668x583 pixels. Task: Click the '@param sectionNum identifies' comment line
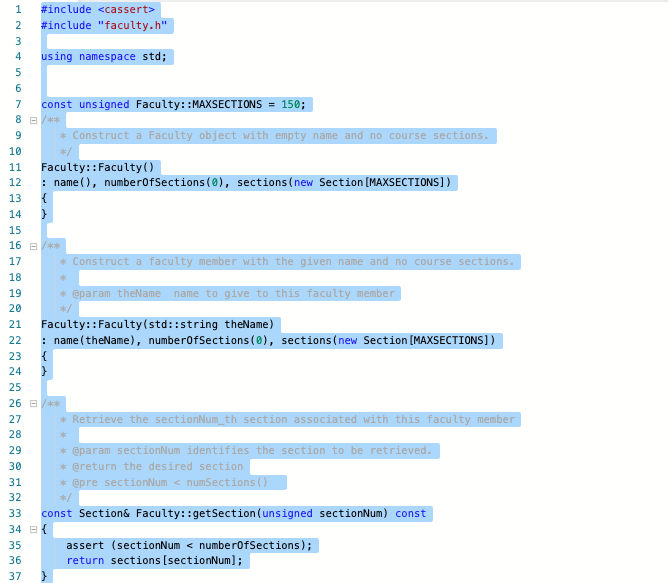[x=246, y=450]
